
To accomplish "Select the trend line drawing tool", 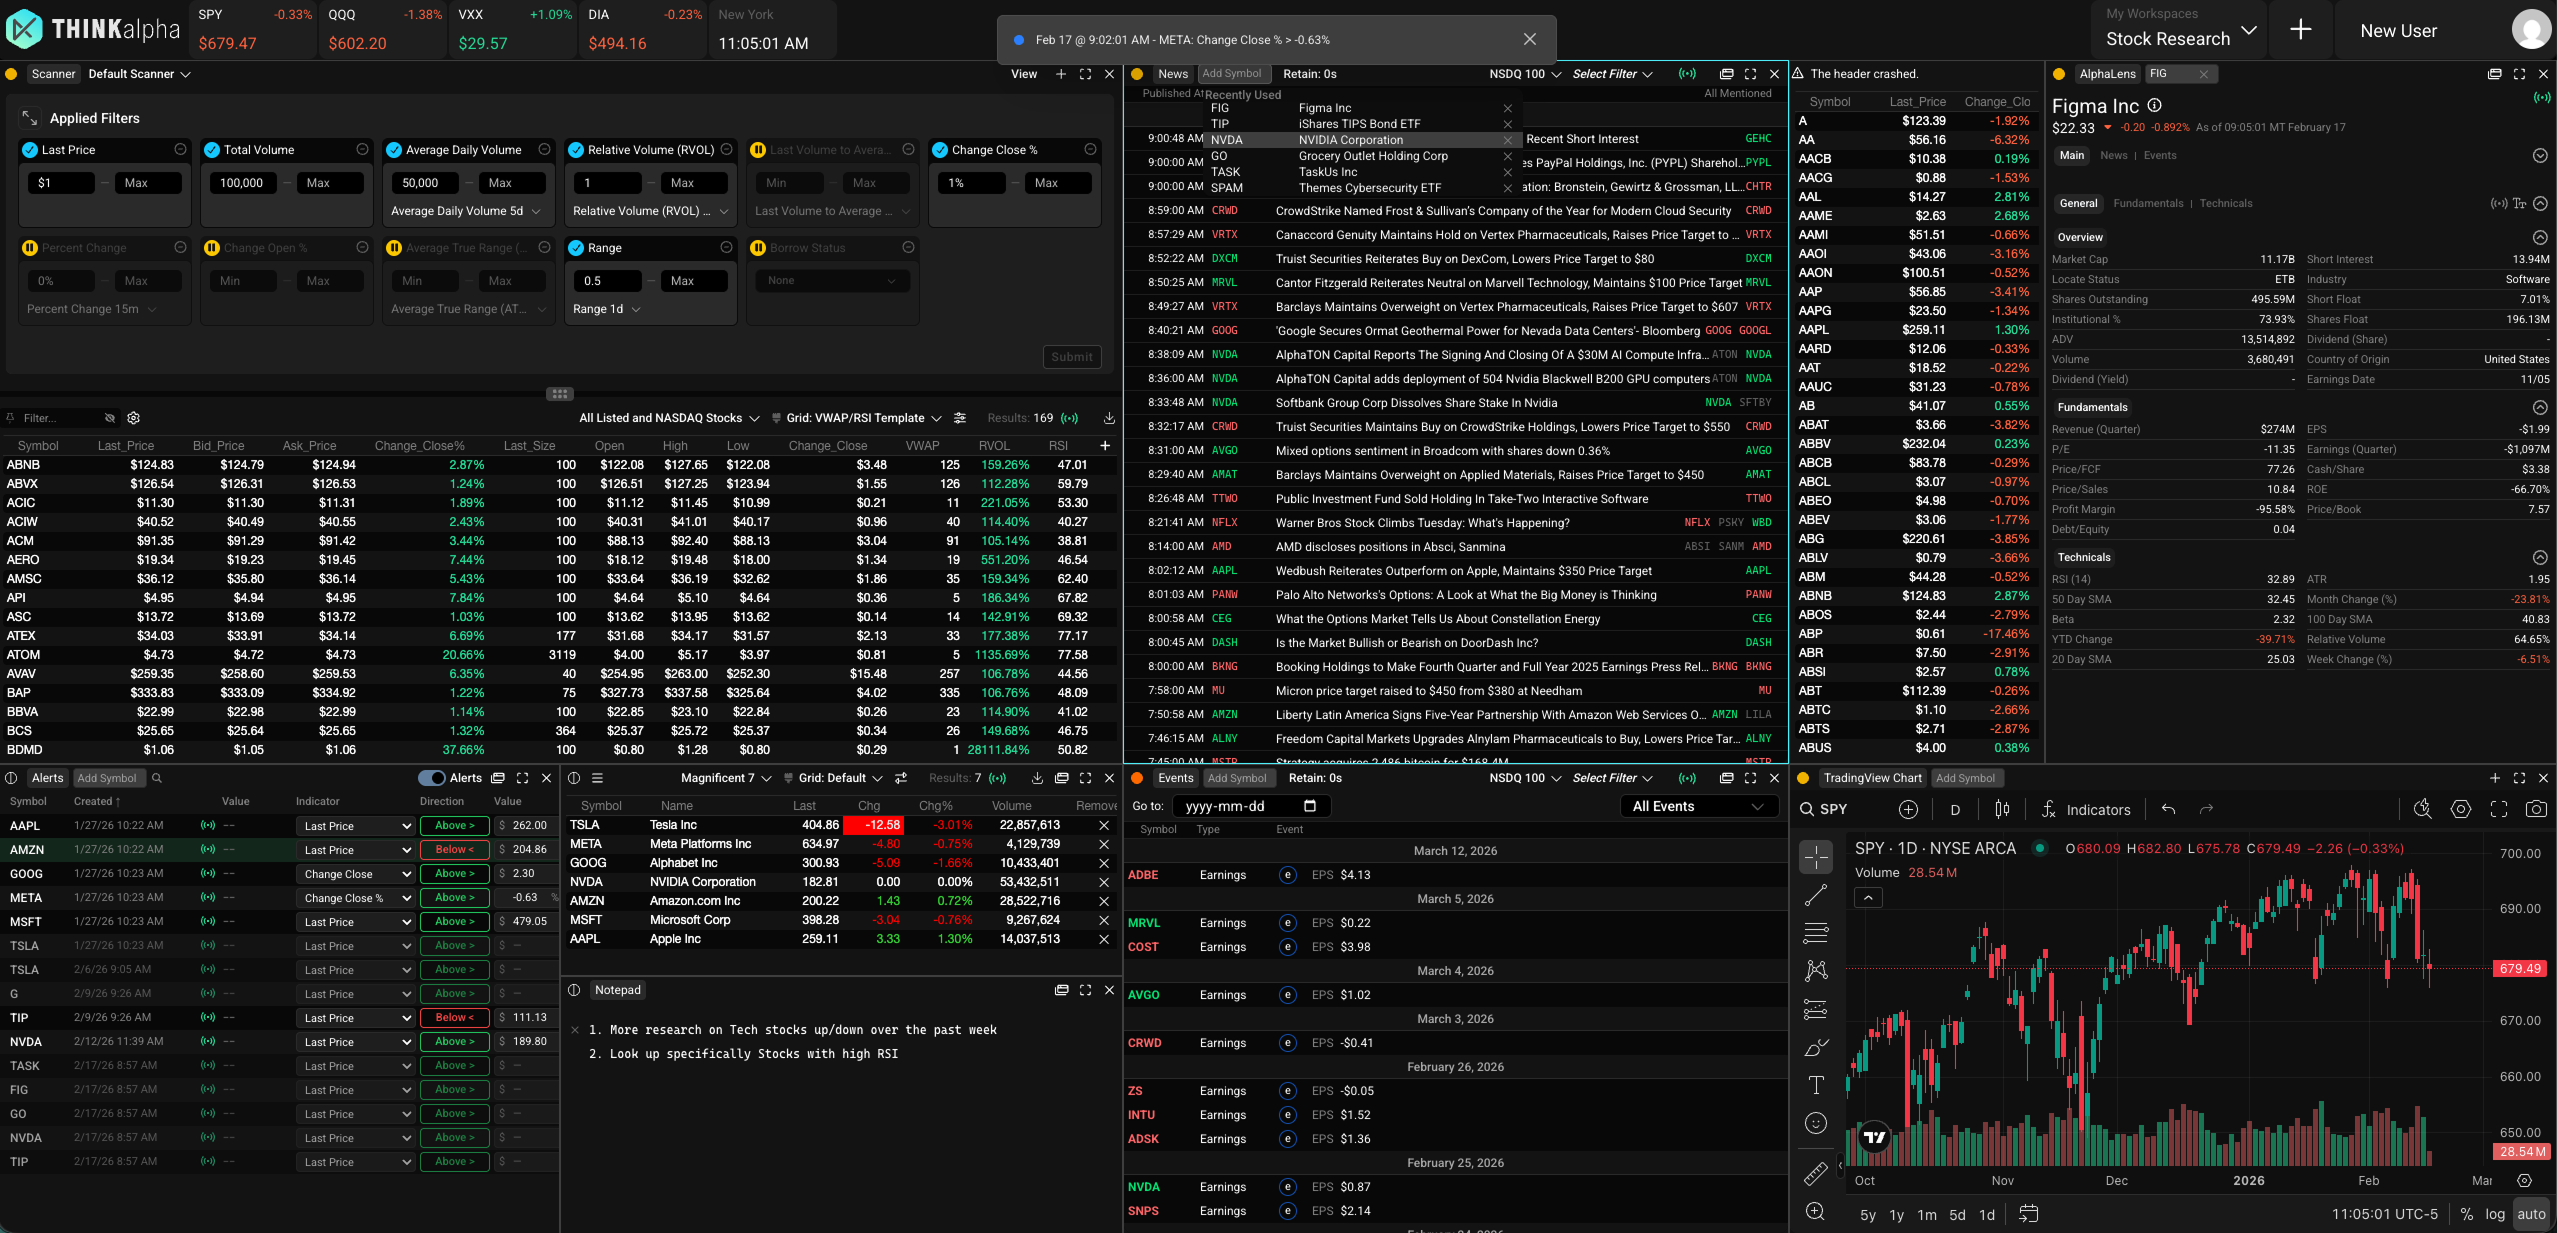I will tap(1815, 895).
